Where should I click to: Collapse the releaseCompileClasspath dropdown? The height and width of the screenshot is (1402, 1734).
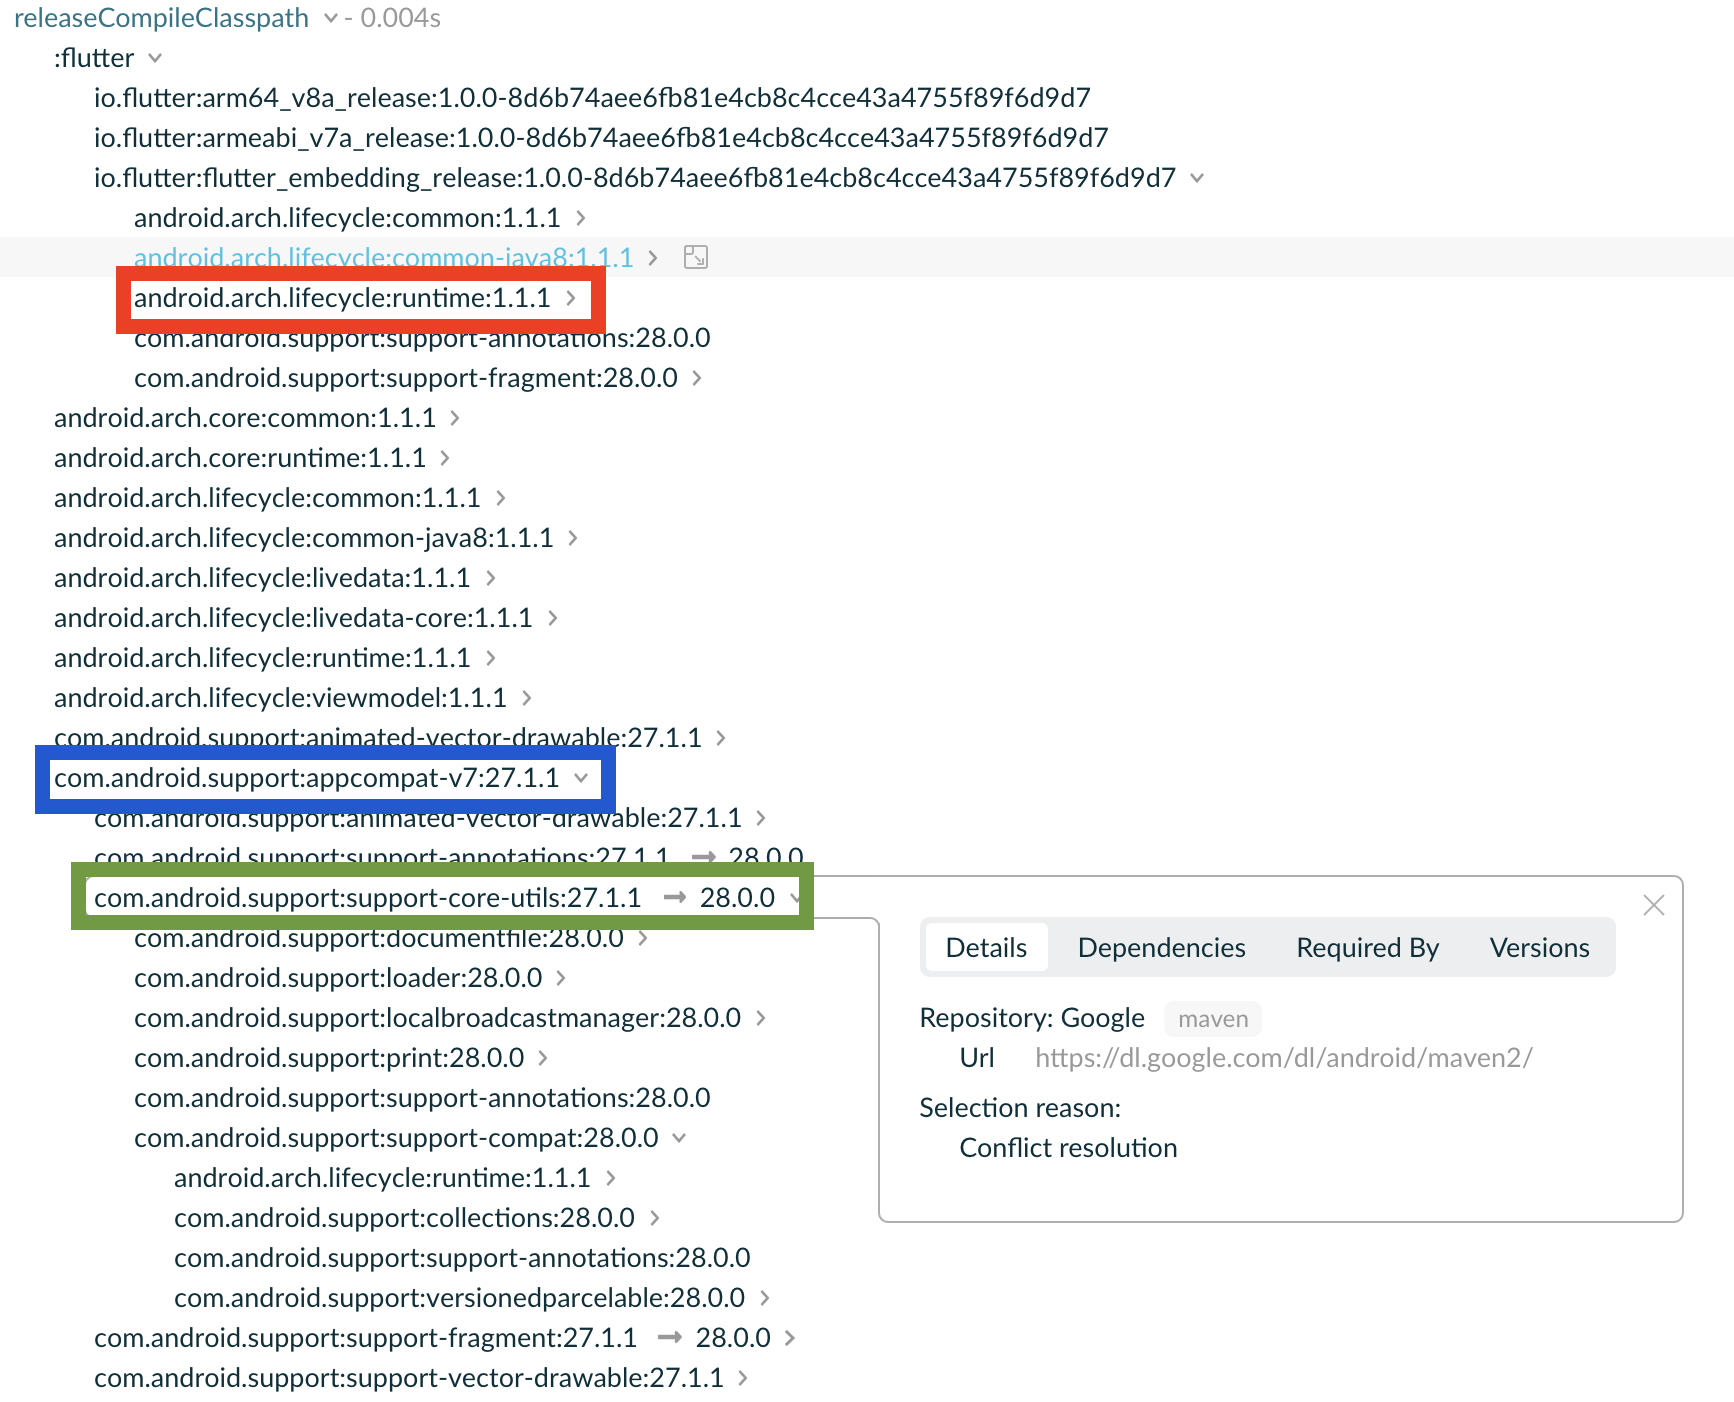(x=330, y=18)
